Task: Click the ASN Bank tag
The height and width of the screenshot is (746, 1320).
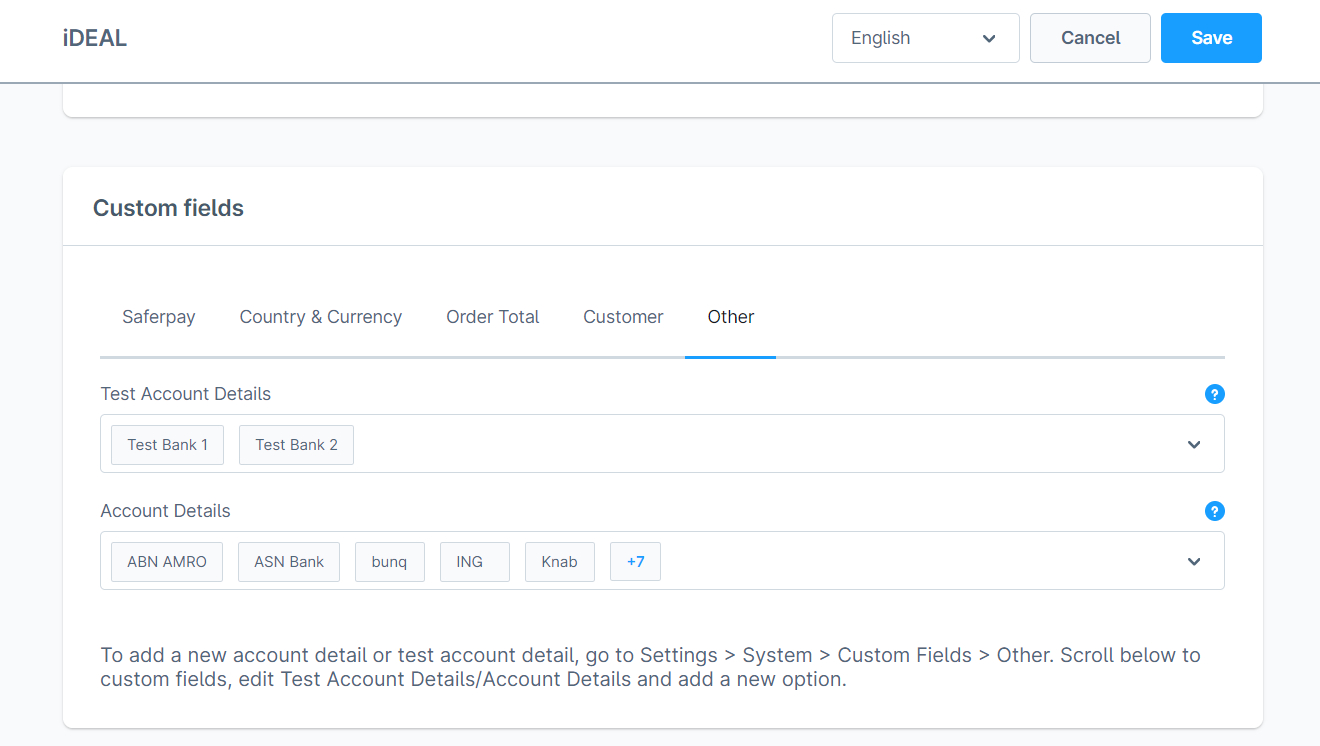Action: point(289,562)
